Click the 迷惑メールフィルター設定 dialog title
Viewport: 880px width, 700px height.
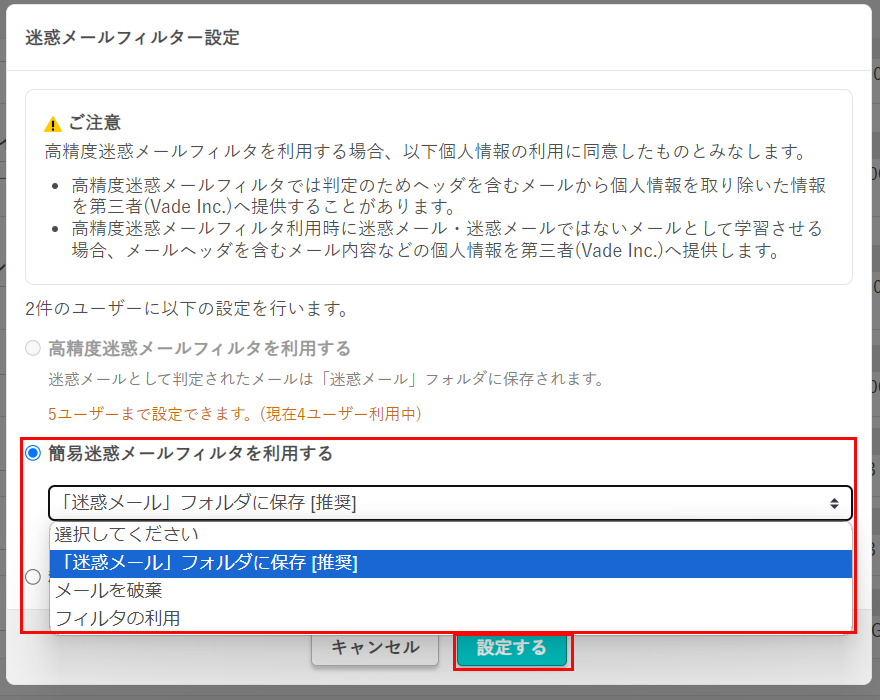click(128, 38)
